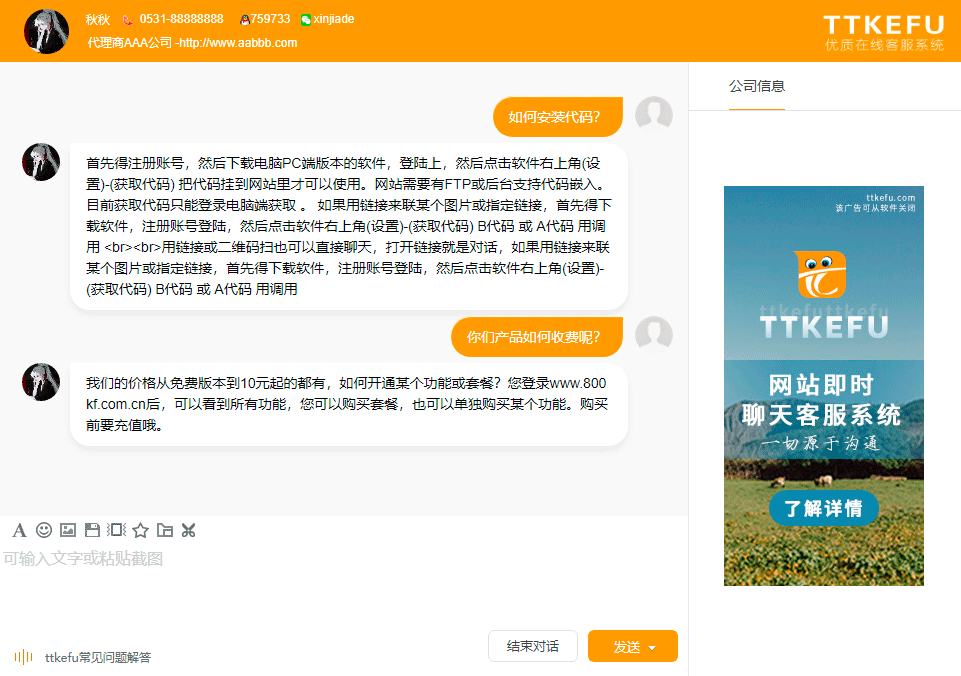
Task: Click the phone number 0531-88888888
Action: point(181,19)
